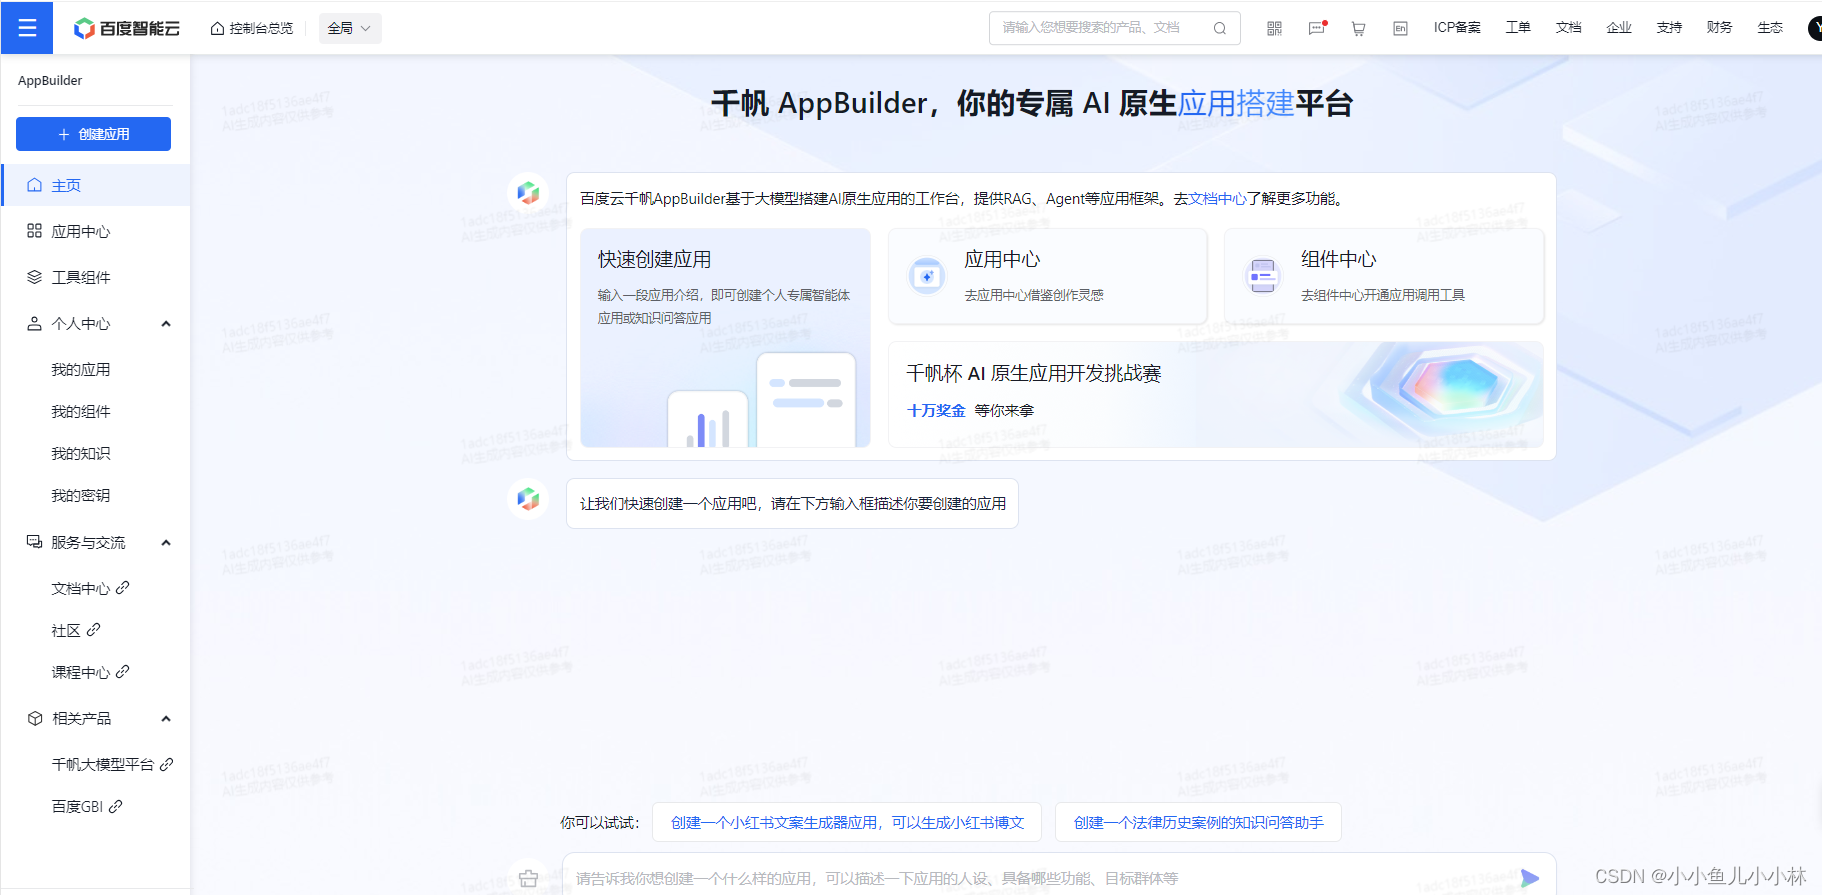
Task: Open ICP备案 menu item
Action: point(1457,28)
